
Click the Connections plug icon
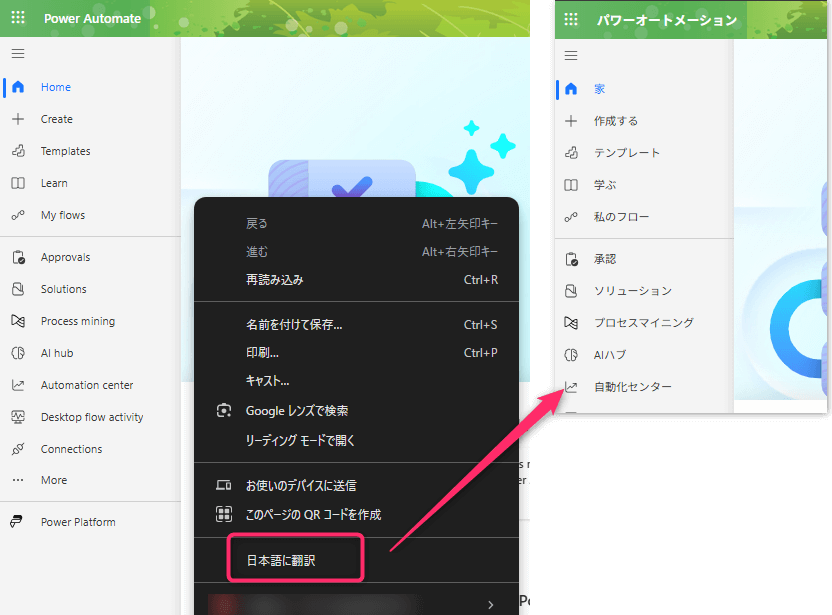point(18,449)
